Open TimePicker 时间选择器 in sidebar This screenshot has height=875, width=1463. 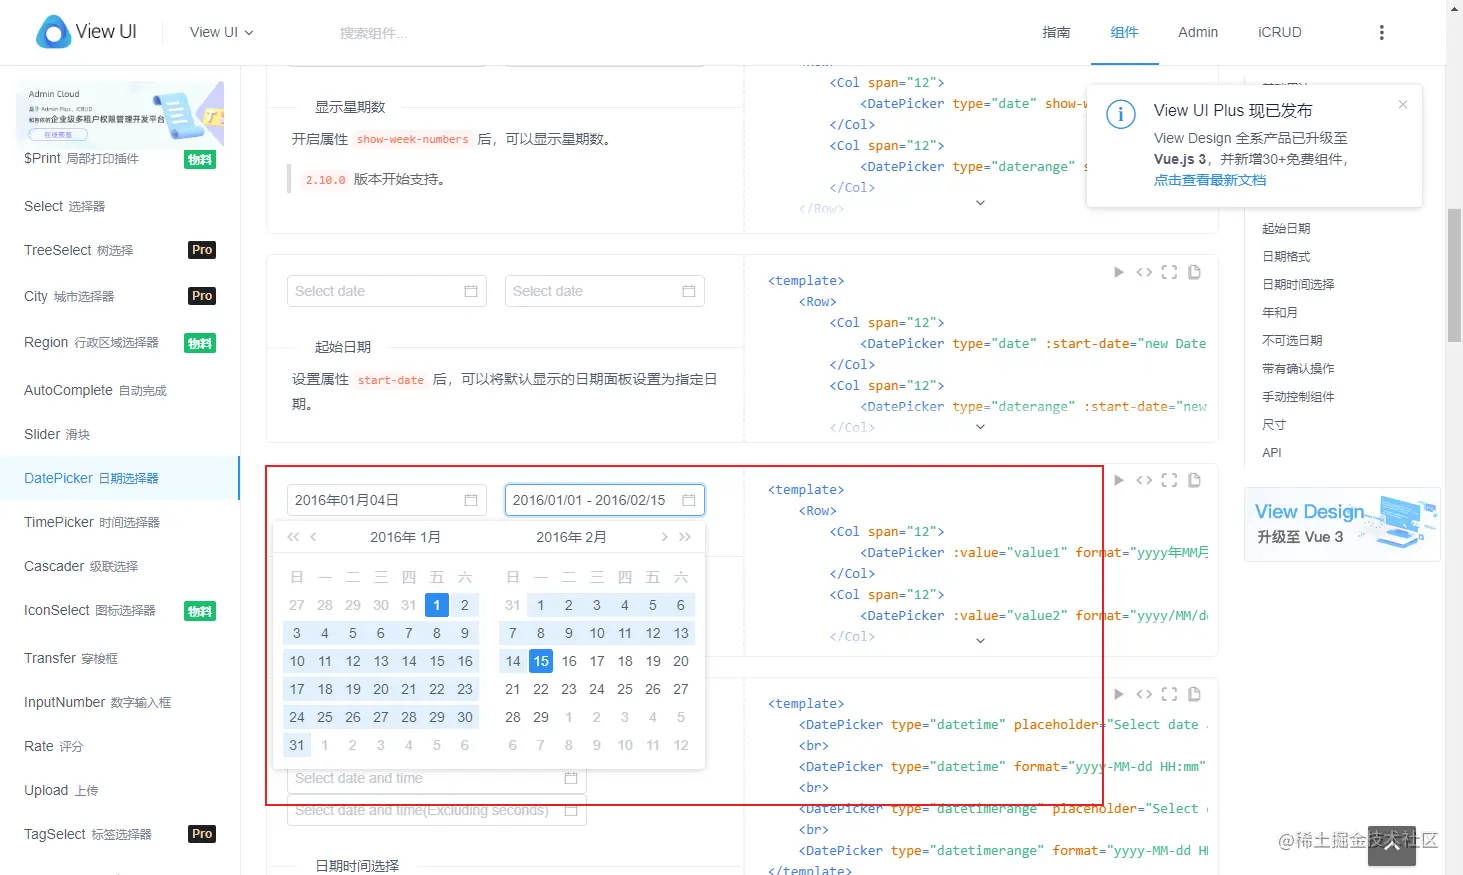pyautogui.click(x=120, y=522)
